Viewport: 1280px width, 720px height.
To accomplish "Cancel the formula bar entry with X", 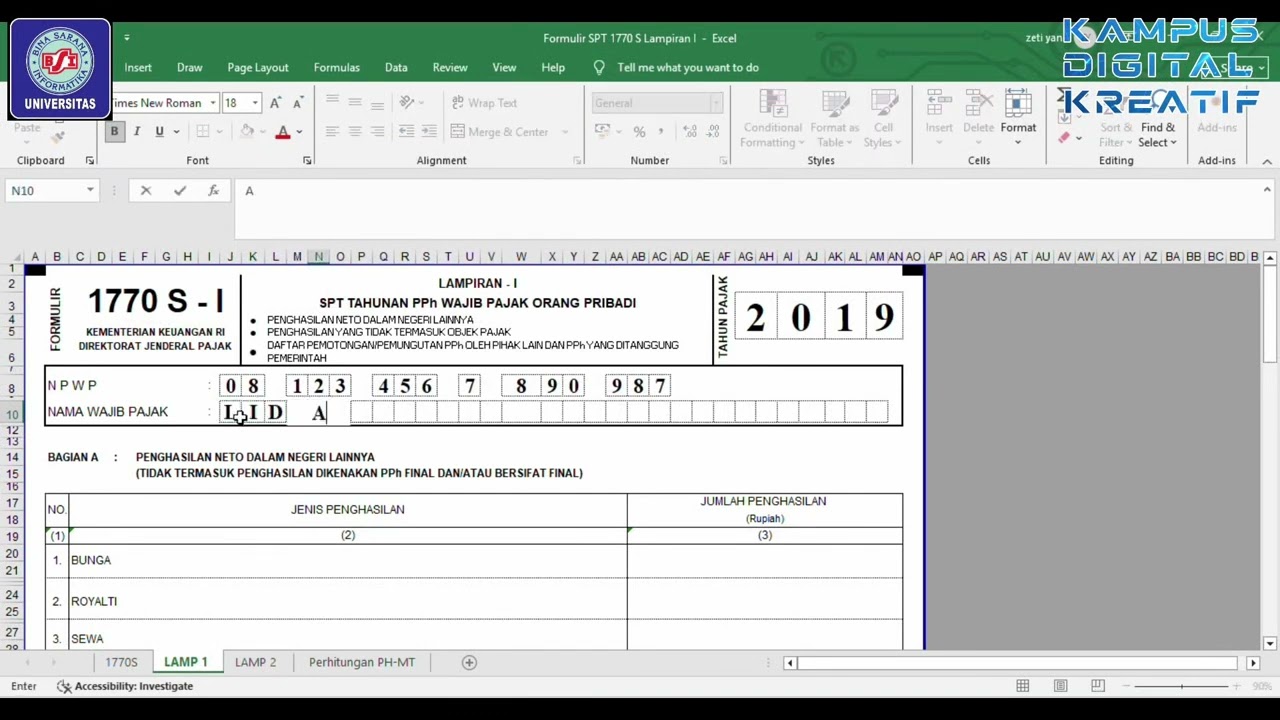I will coord(146,190).
